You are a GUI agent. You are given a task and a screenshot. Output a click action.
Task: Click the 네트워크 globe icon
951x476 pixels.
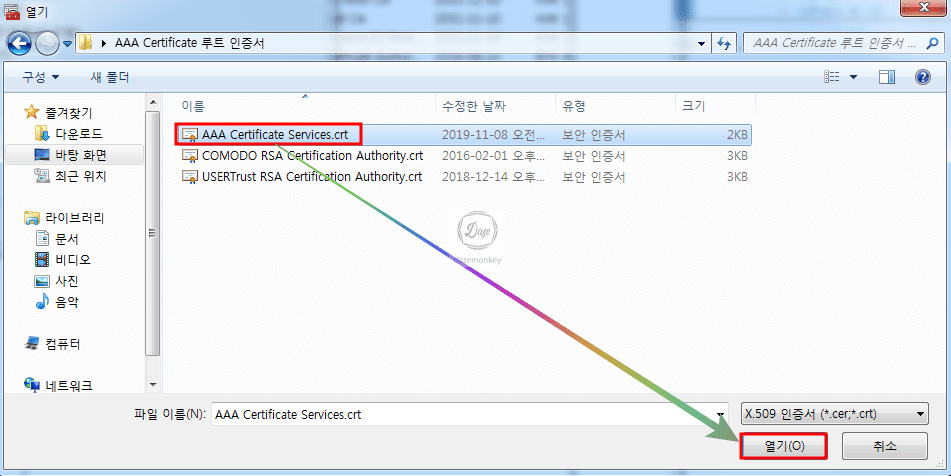(x=32, y=384)
